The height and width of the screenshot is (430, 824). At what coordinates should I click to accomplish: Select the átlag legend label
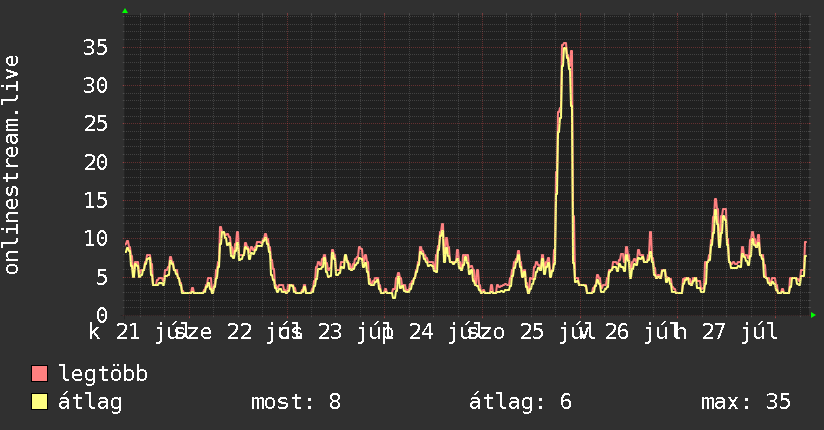(x=90, y=402)
